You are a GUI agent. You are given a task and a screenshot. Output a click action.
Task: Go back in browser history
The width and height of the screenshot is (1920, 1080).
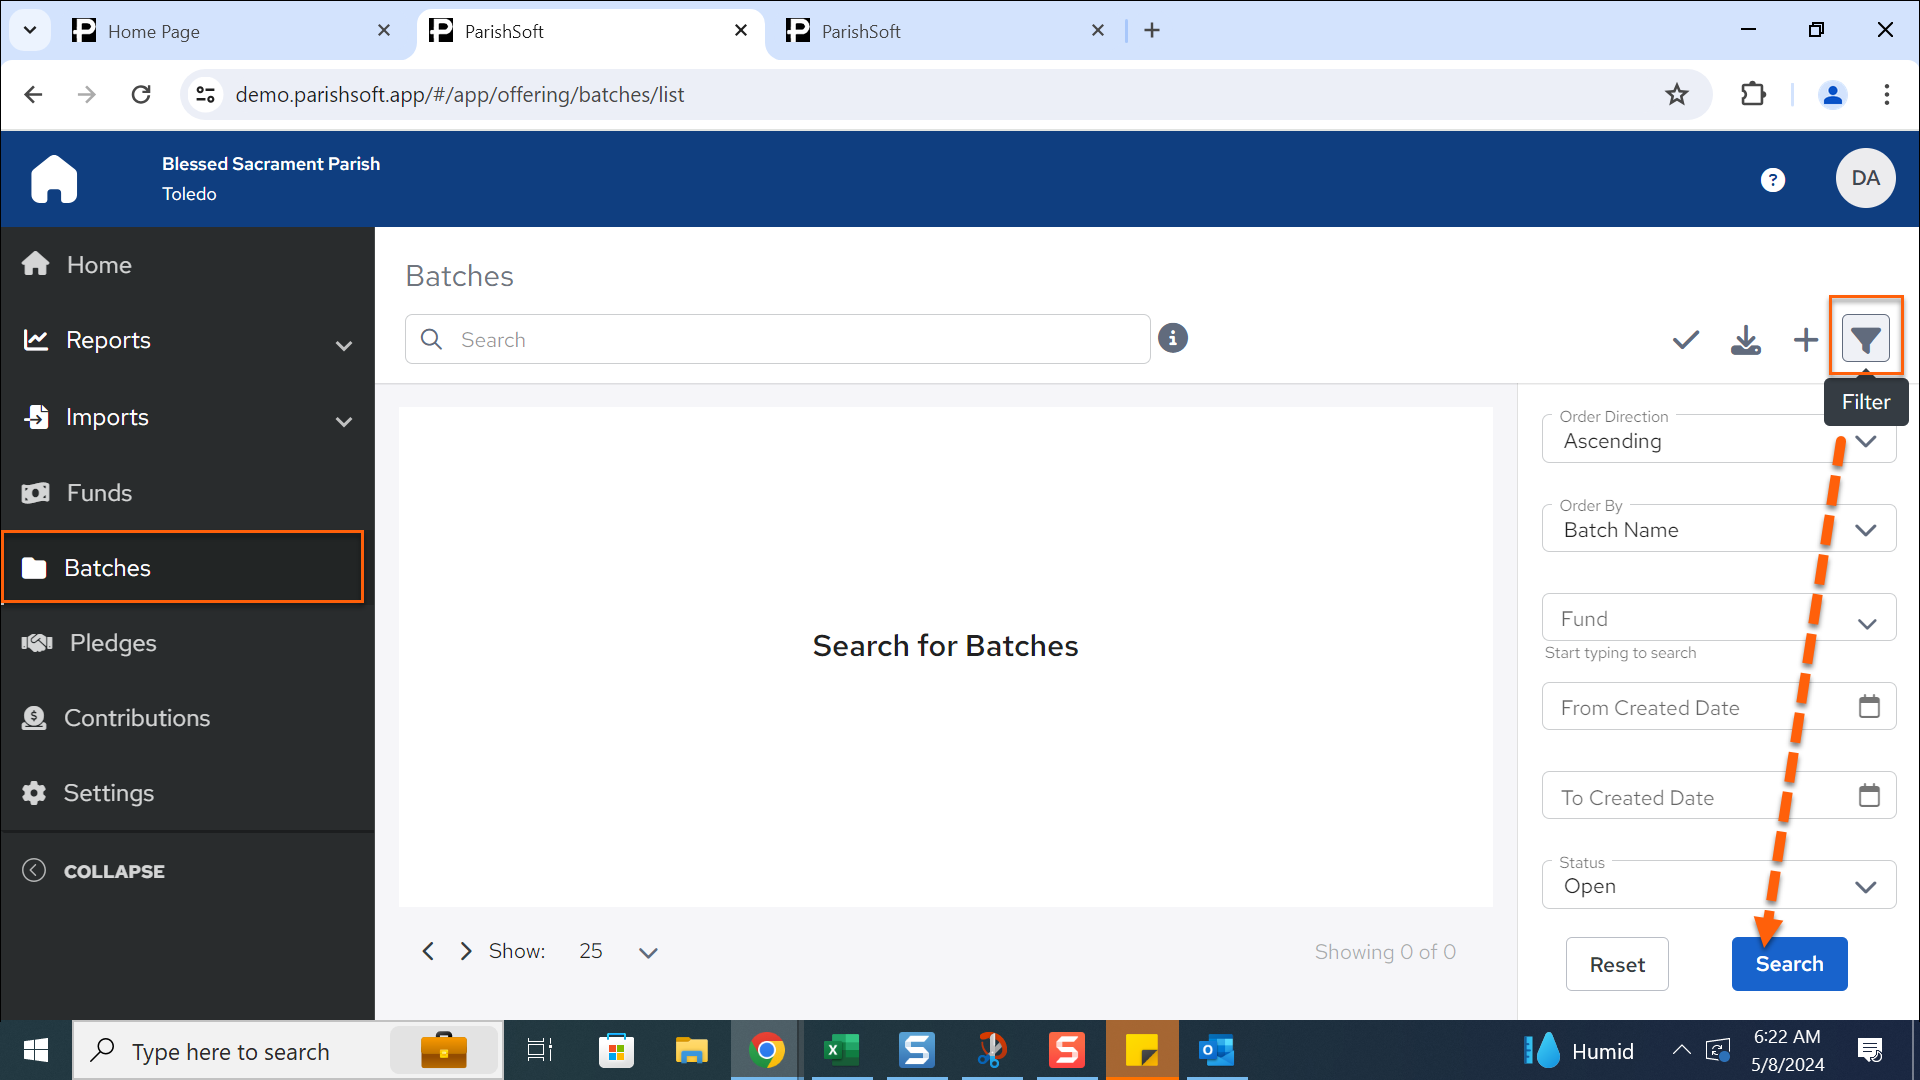33,94
